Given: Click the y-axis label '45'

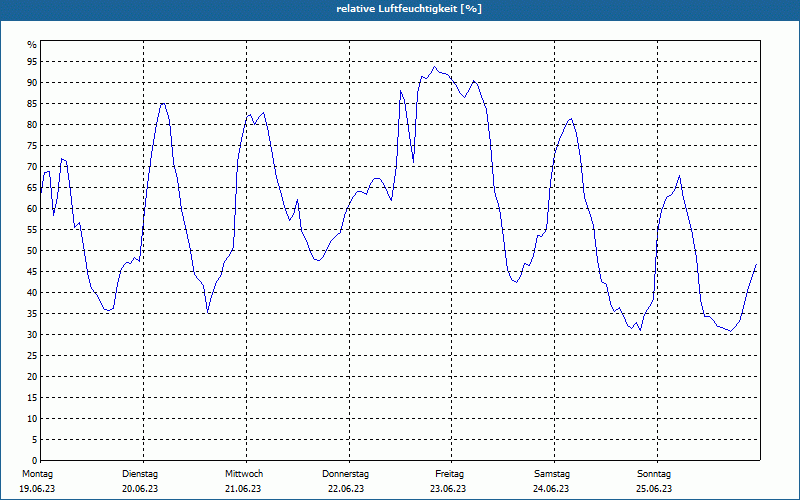Looking at the screenshot, I should pos(32,271).
